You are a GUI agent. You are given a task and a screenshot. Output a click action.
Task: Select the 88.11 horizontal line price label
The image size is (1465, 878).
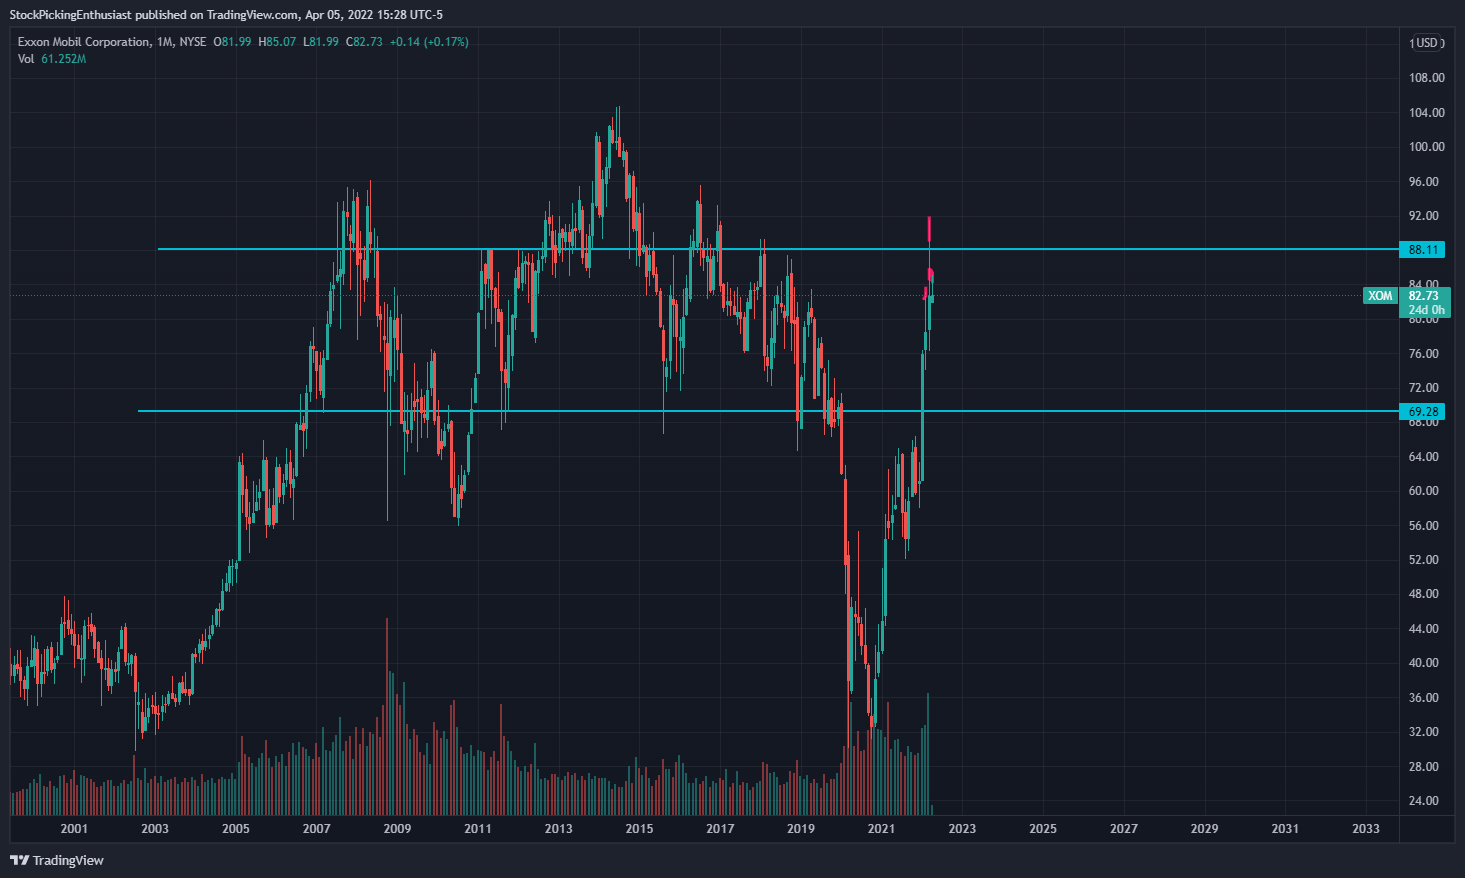1424,250
